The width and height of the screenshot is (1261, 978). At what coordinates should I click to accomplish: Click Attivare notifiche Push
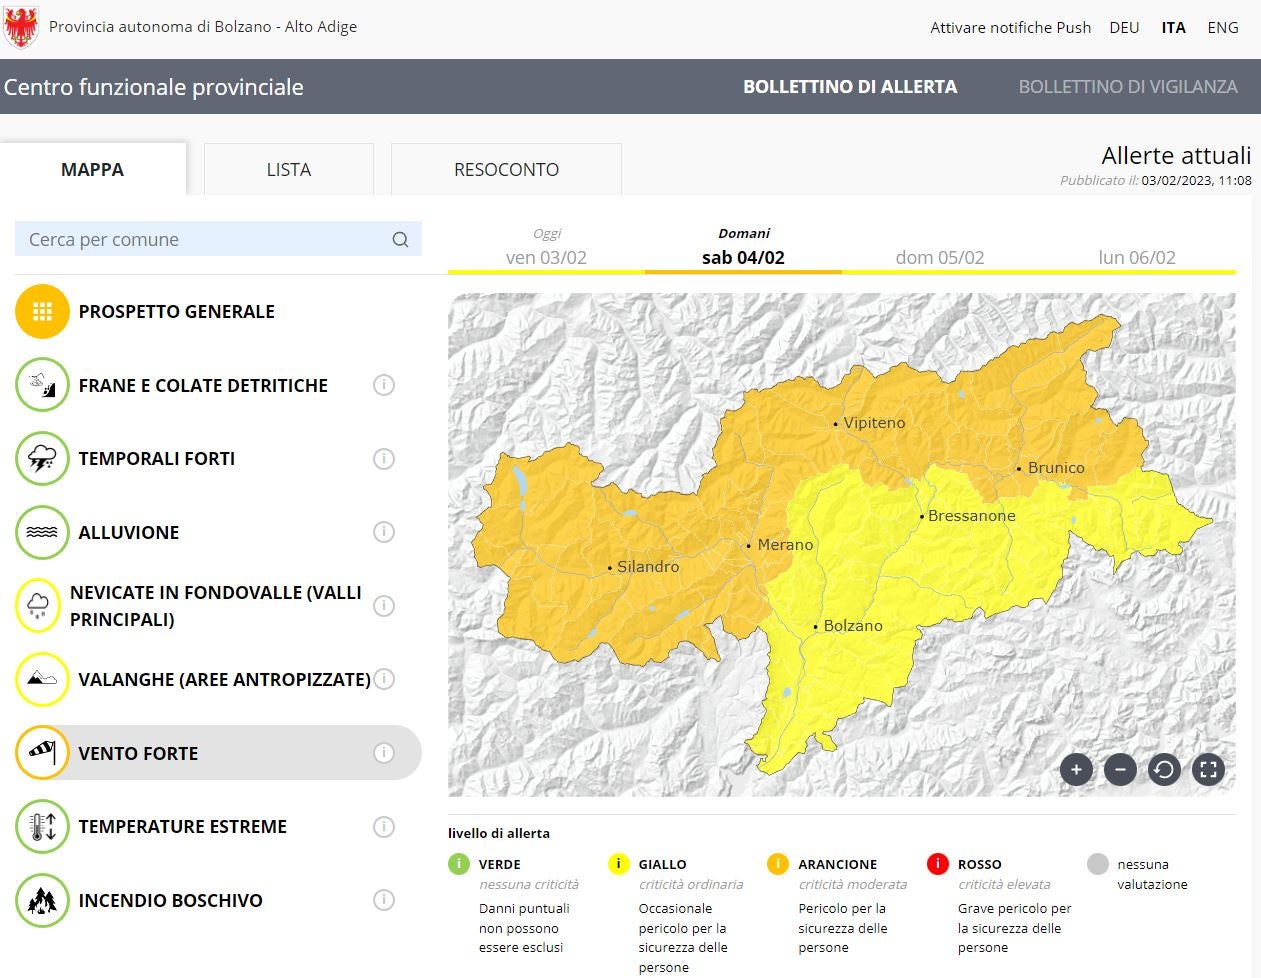click(x=1010, y=28)
